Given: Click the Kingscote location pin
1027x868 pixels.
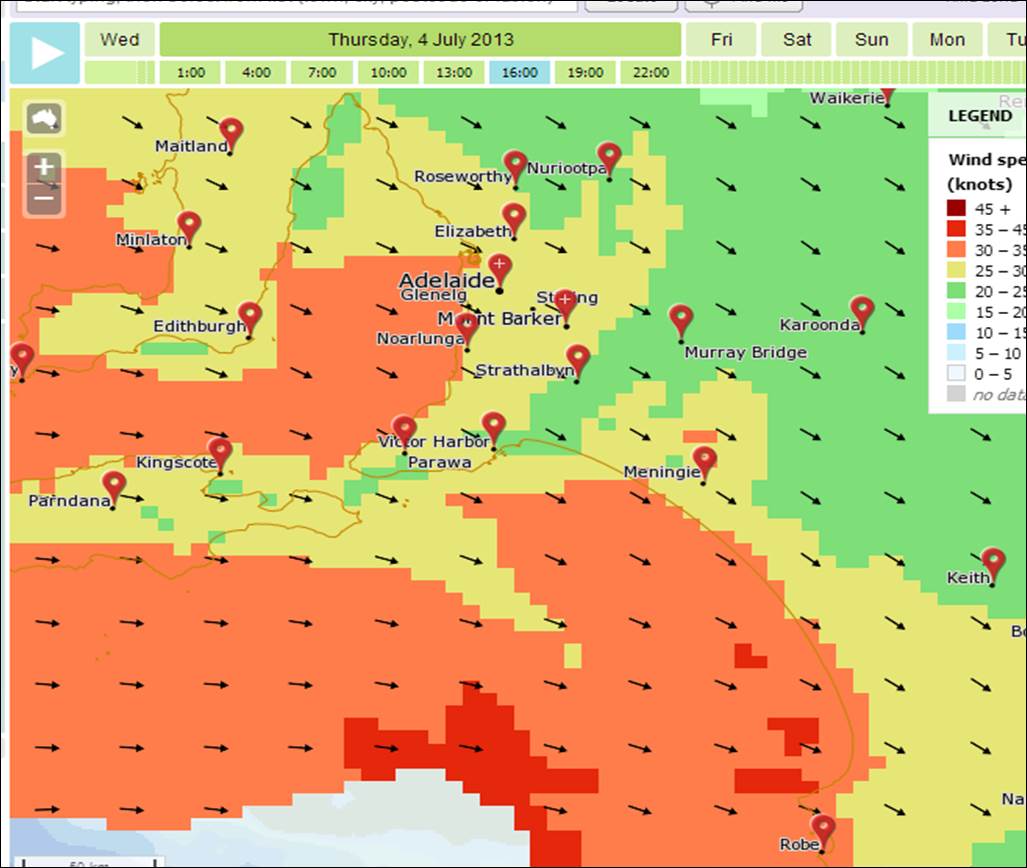Looking at the screenshot, I should pos(220,453).
